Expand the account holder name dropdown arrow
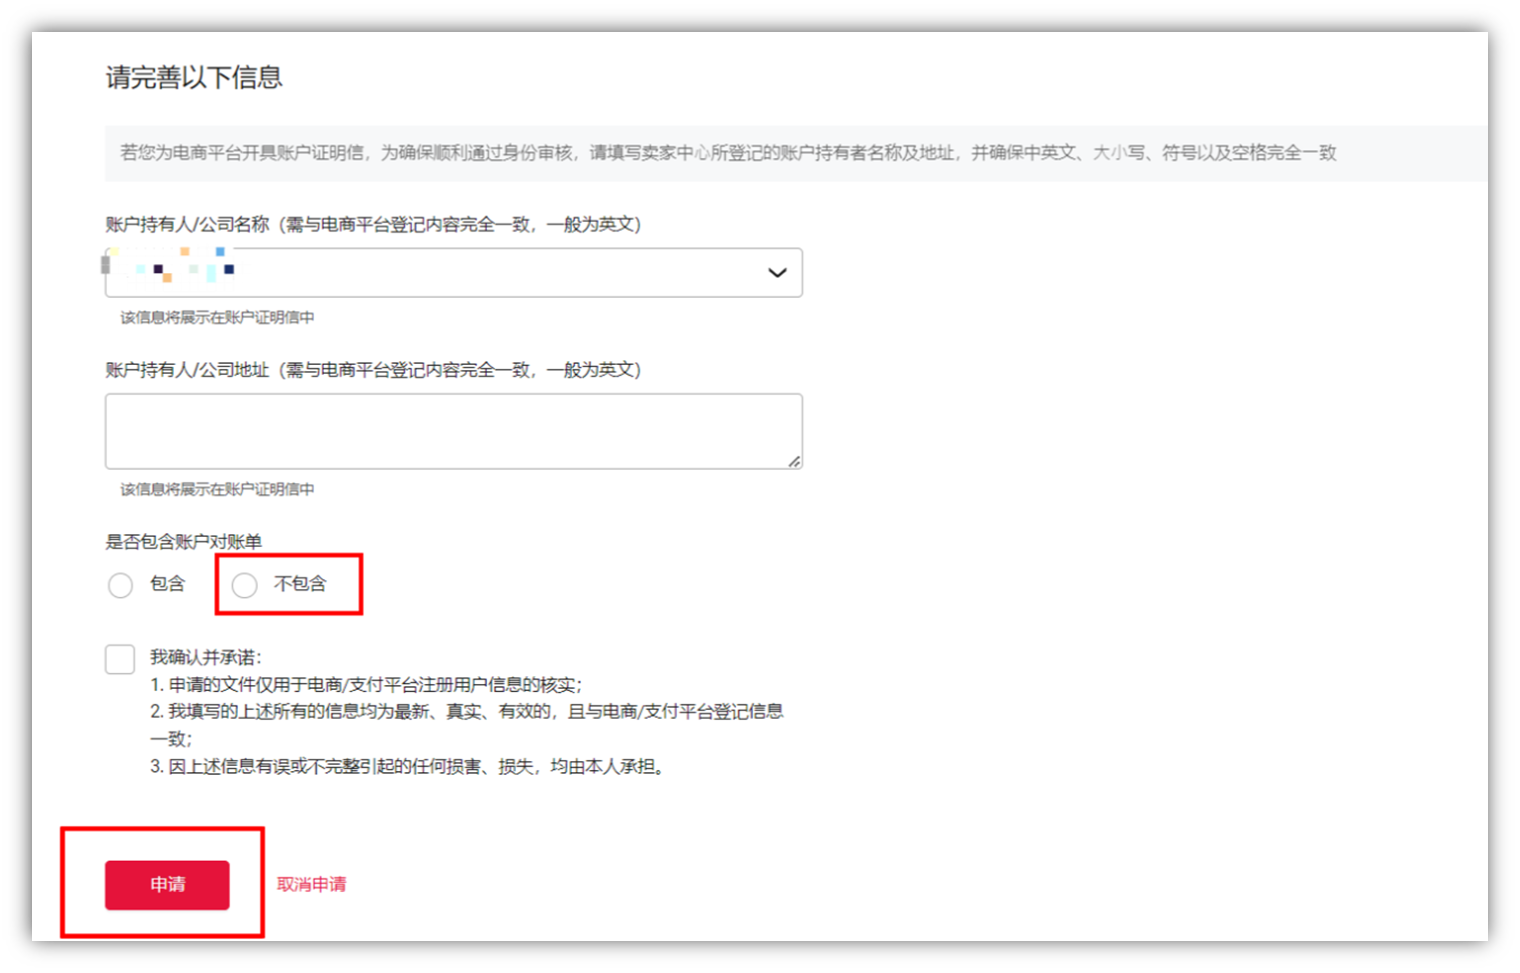The image size is (1520, 973). (777, 271)
